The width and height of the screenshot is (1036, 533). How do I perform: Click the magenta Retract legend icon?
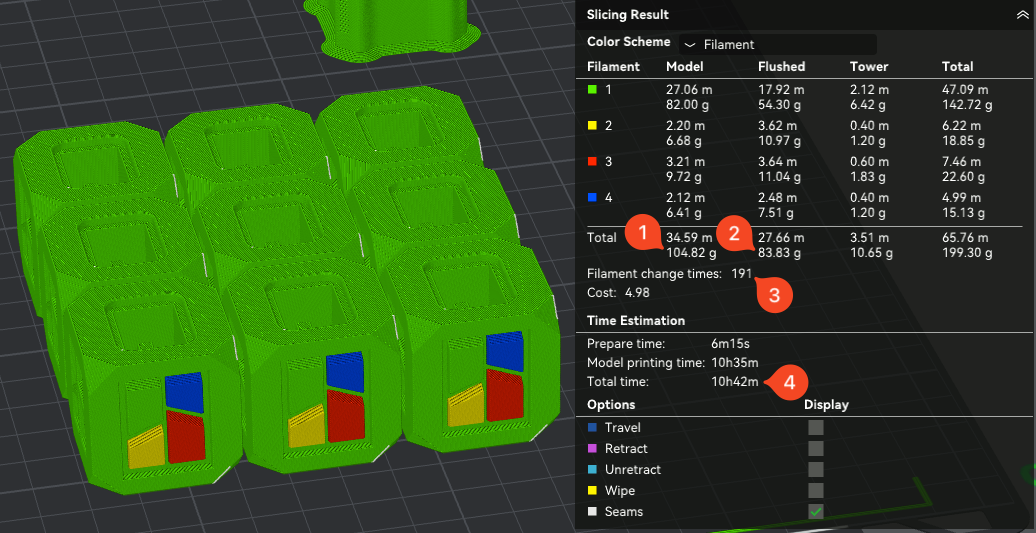(x=593, y=449)
